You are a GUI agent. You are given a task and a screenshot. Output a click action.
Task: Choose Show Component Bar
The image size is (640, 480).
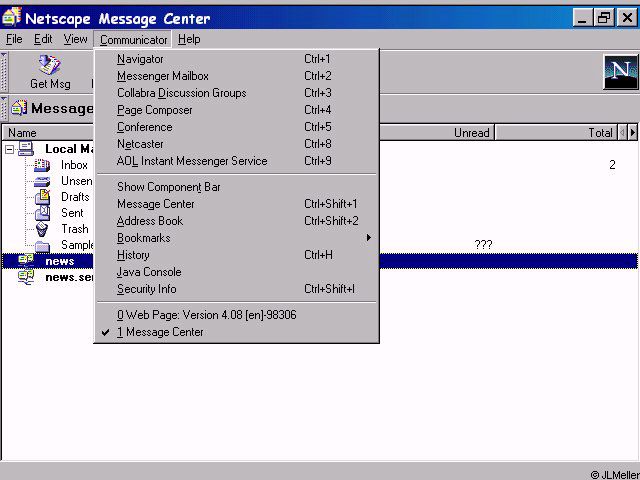236,187
